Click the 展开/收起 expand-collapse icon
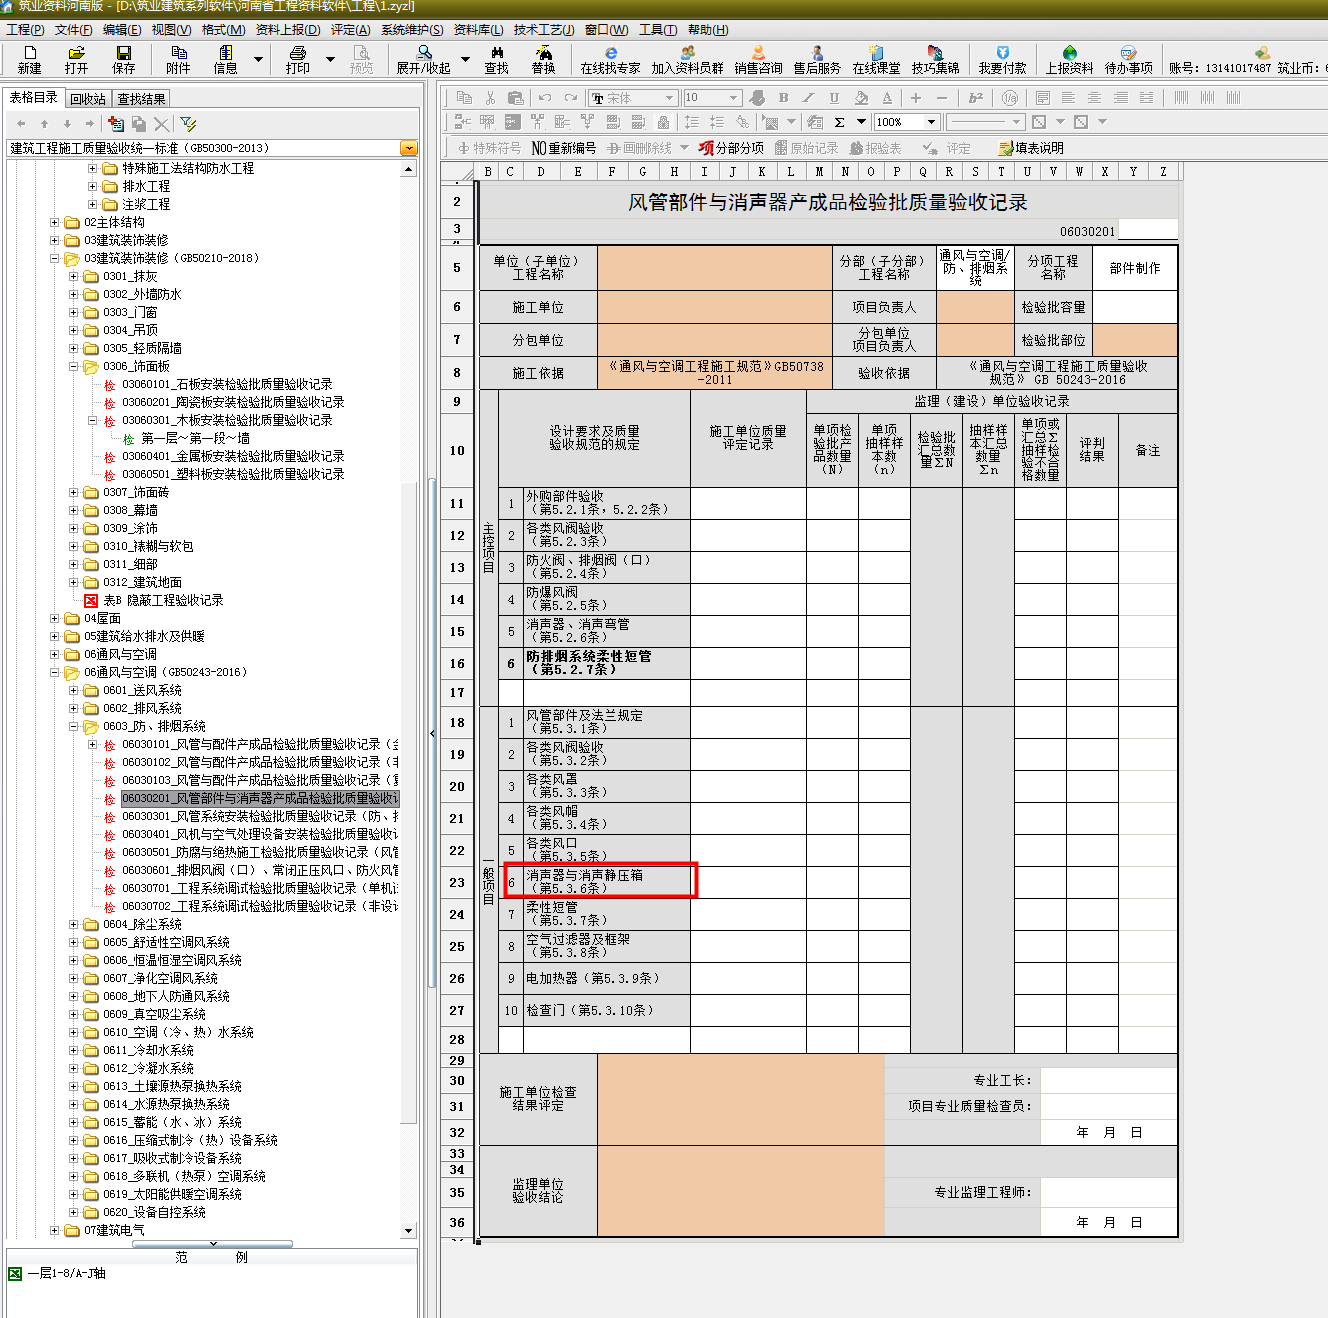 click(423, 59)
